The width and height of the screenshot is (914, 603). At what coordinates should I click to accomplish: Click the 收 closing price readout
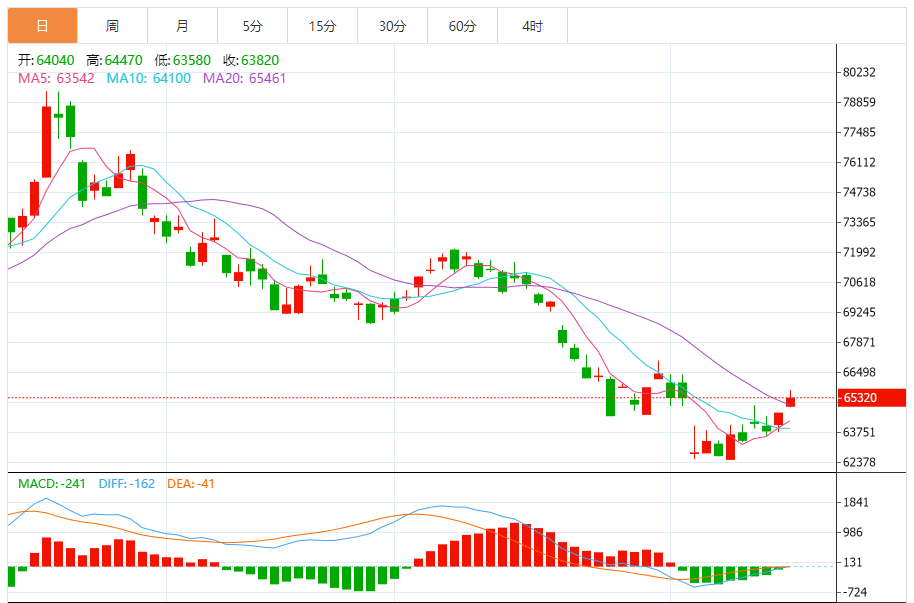[x=251, y=60]
